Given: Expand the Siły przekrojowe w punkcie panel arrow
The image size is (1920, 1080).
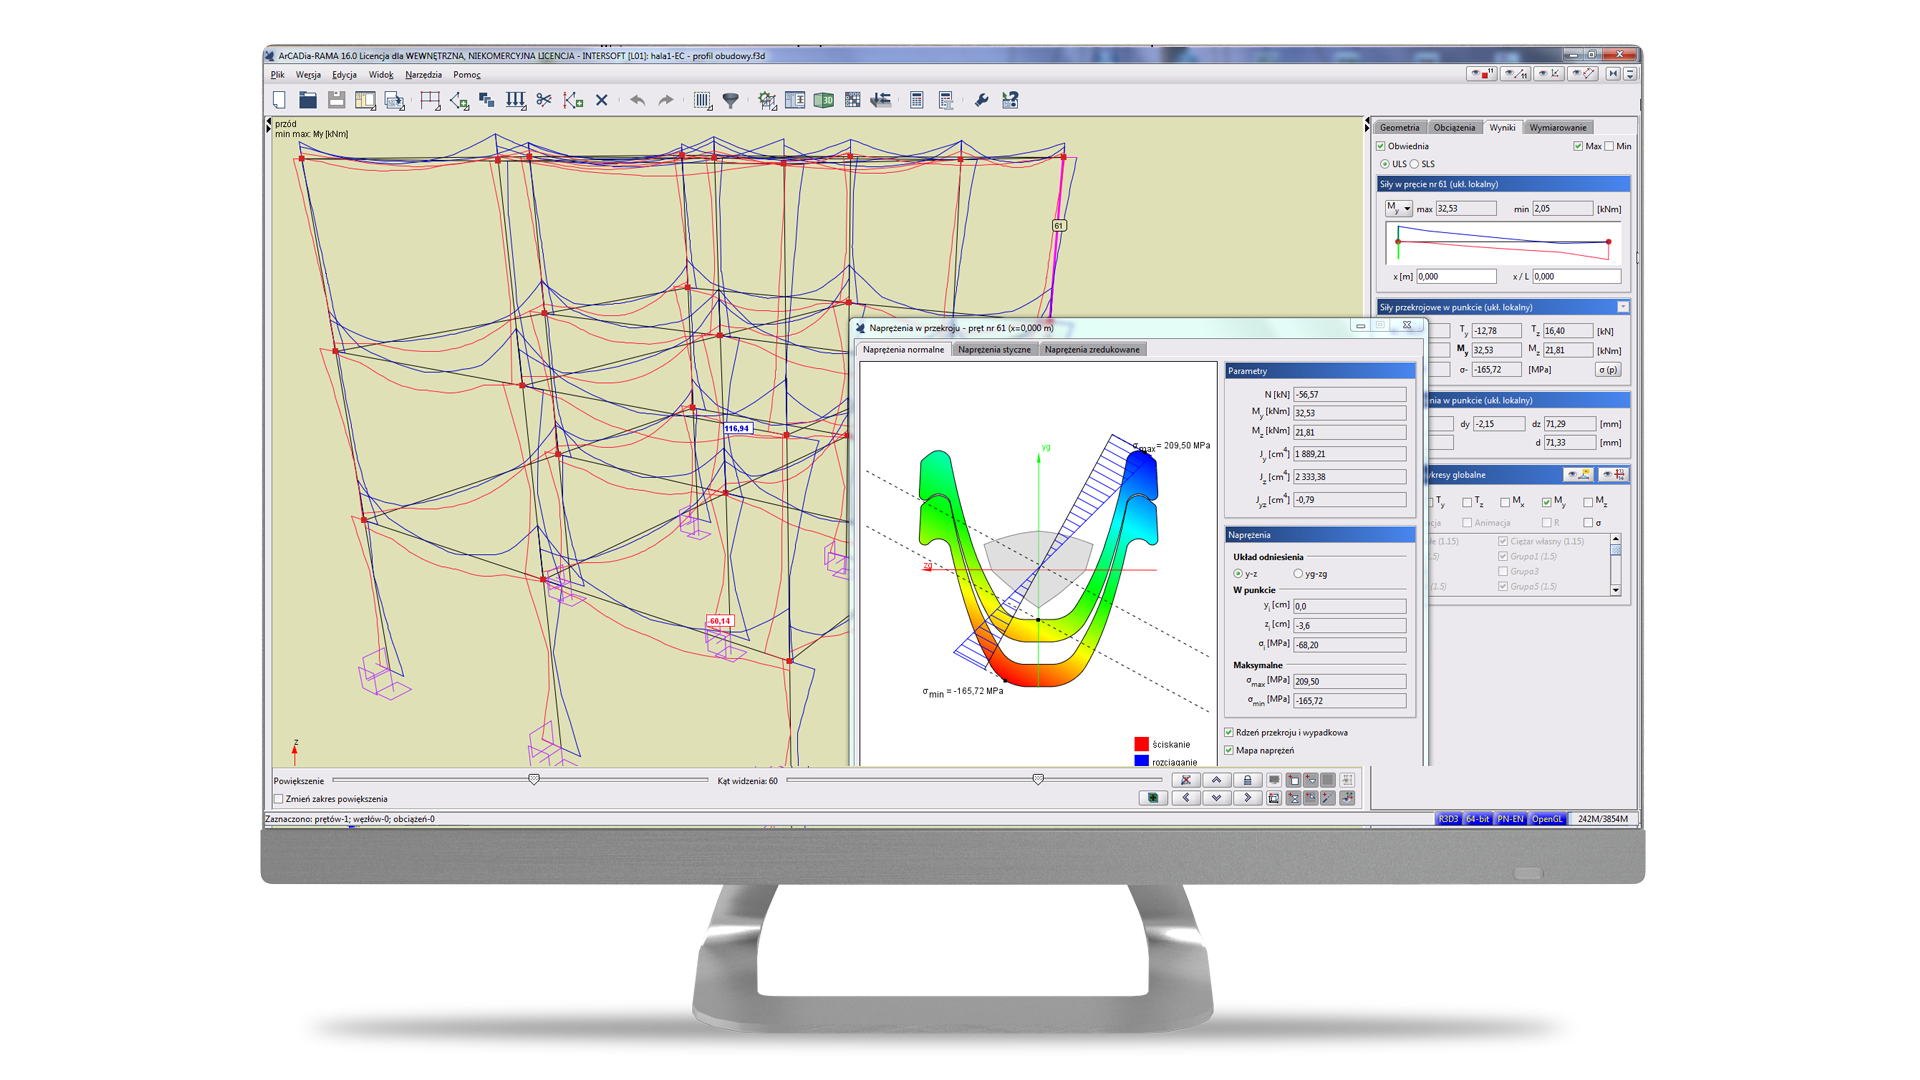Looking at the screenshot, I should [x=1622, y=307].
